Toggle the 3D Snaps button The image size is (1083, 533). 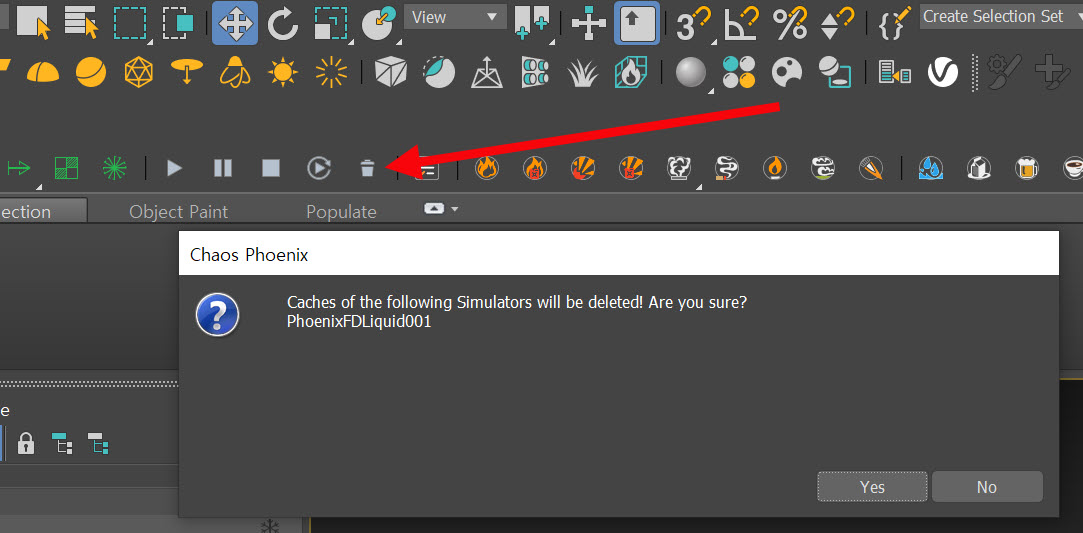(693, 23)
